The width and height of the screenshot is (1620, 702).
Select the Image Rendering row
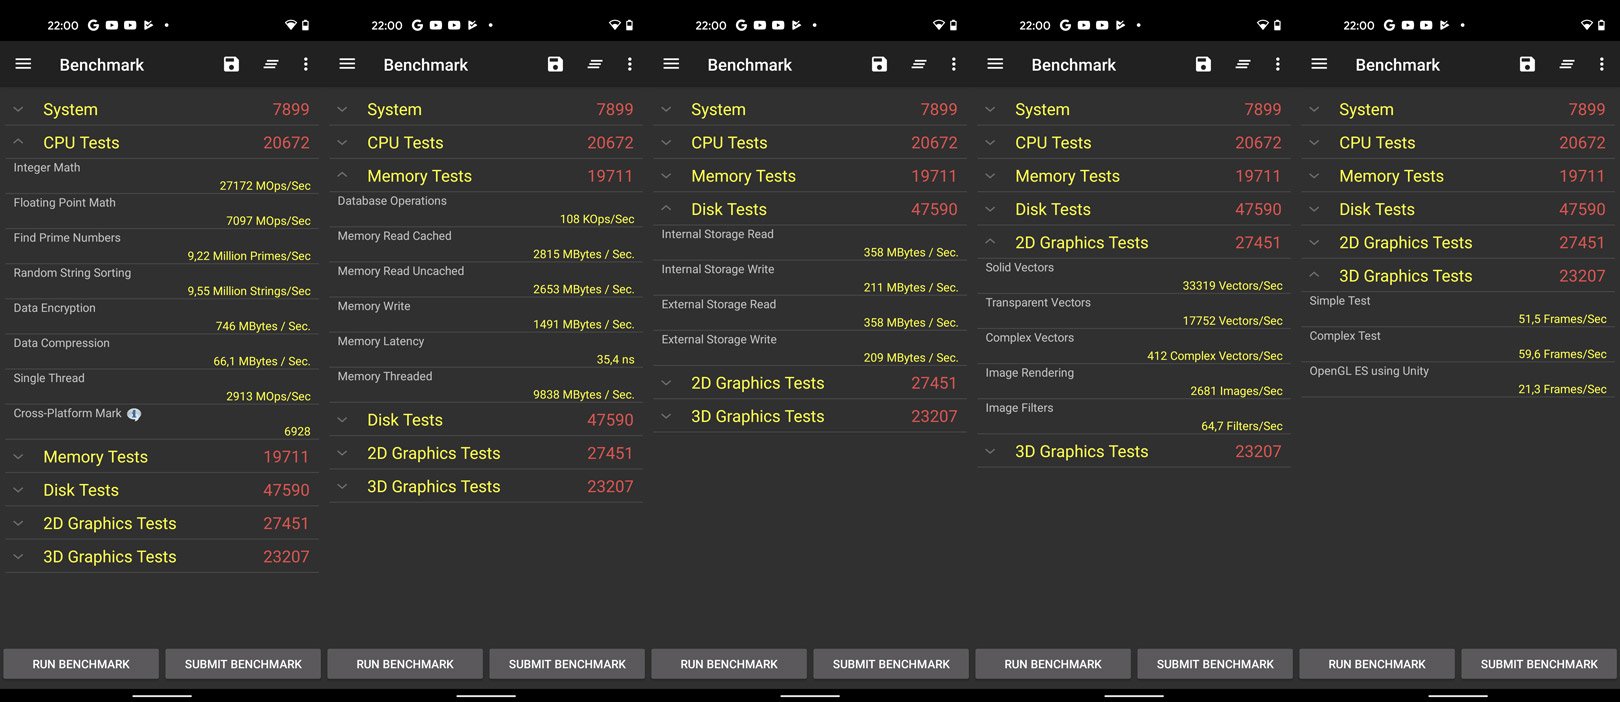click(1134, 382)
